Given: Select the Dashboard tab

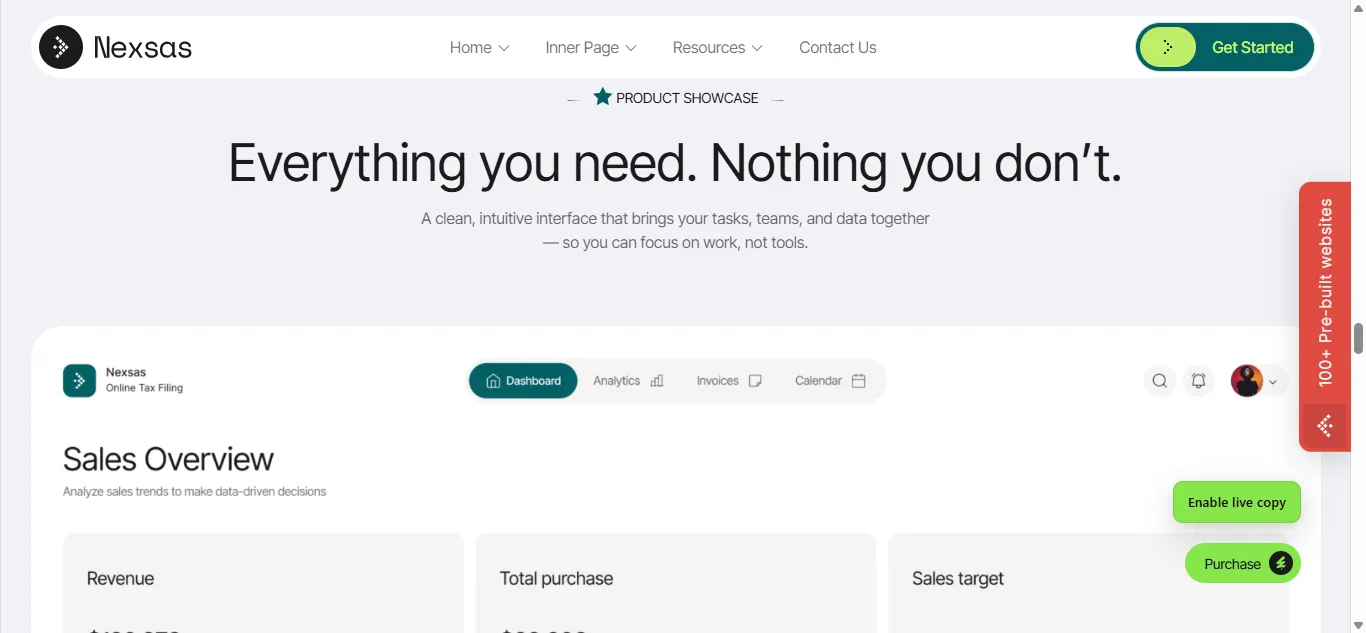Looking at the screenshot, I should coord(523,381).
